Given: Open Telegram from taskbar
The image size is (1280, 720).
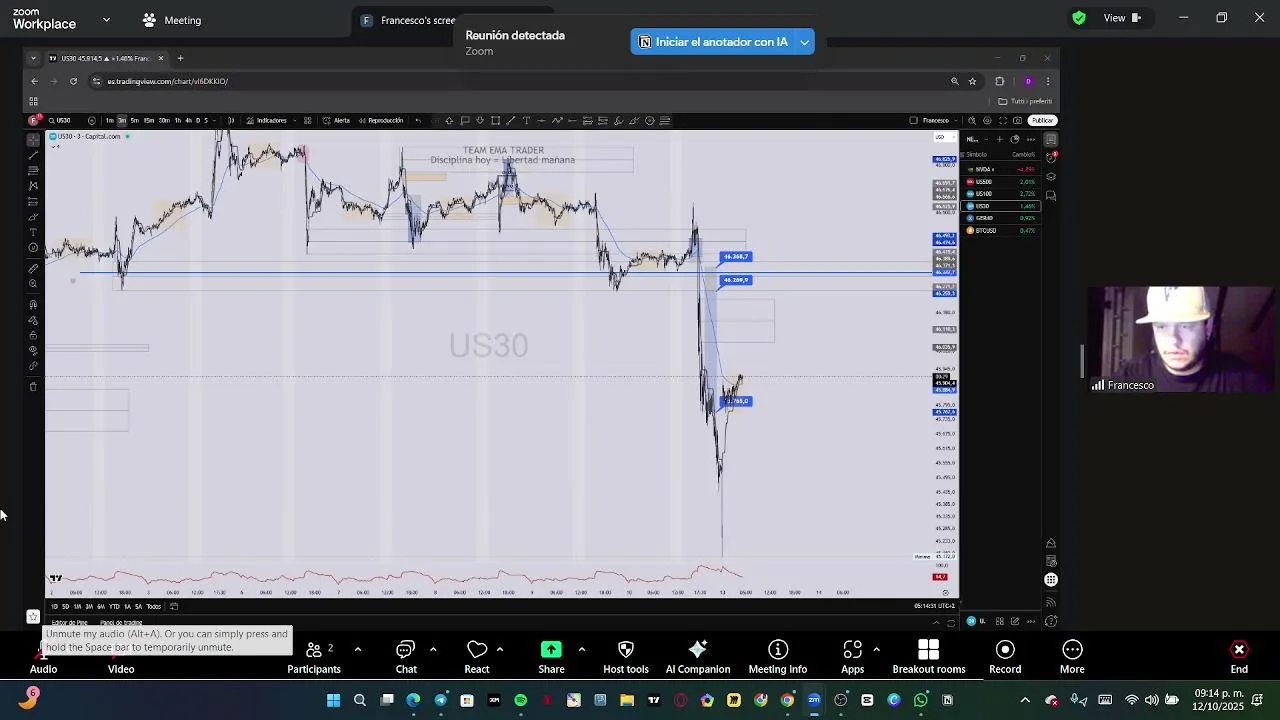Looking at the screenshot, I should pos(440,700).
